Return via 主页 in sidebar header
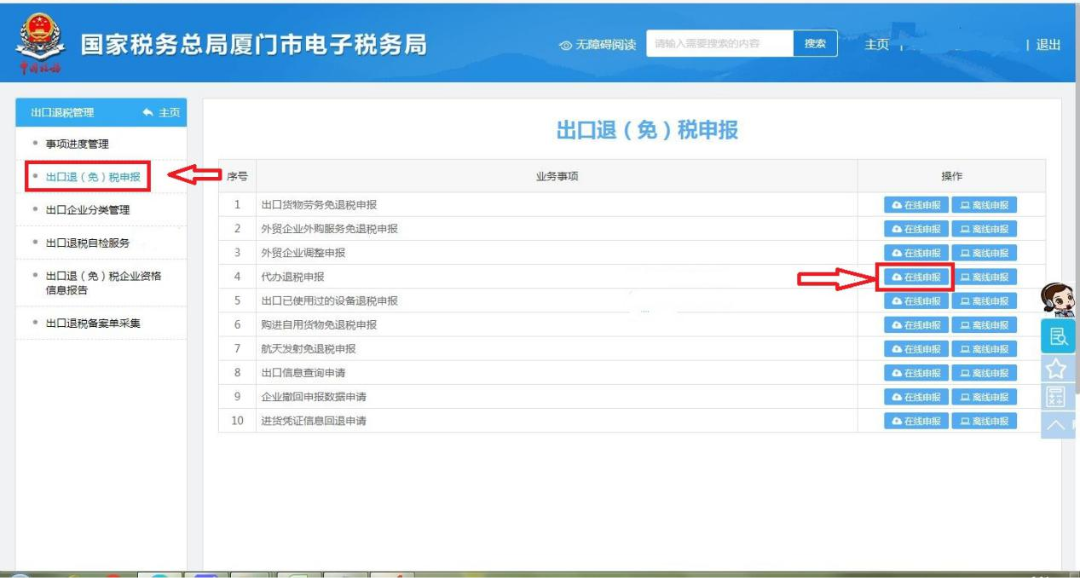 click(x=162, y=113)
